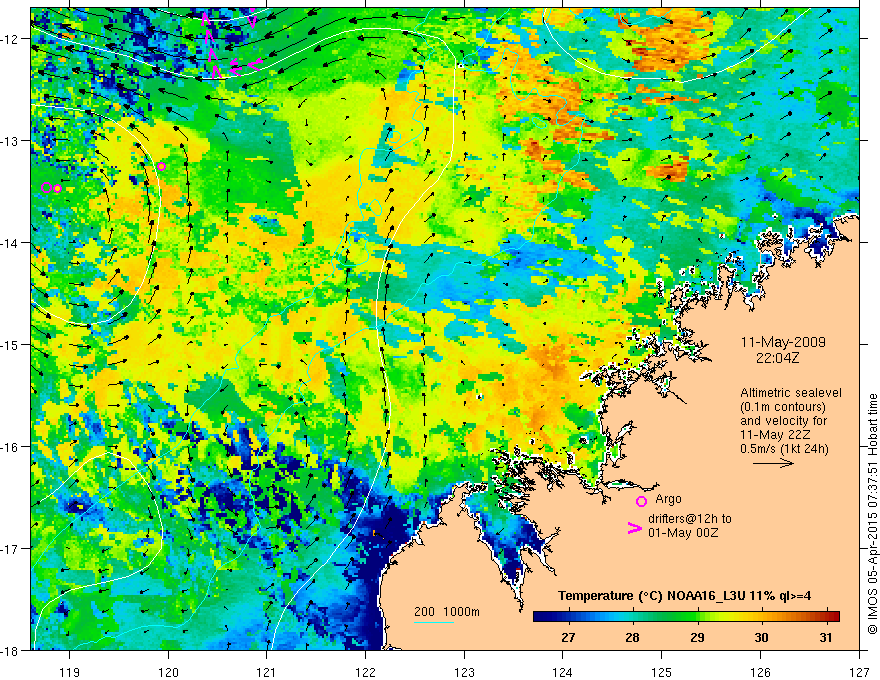Click the black 0.5m/s reference velocity arrow
Screen dimensions: 880x680
[773, 463]
